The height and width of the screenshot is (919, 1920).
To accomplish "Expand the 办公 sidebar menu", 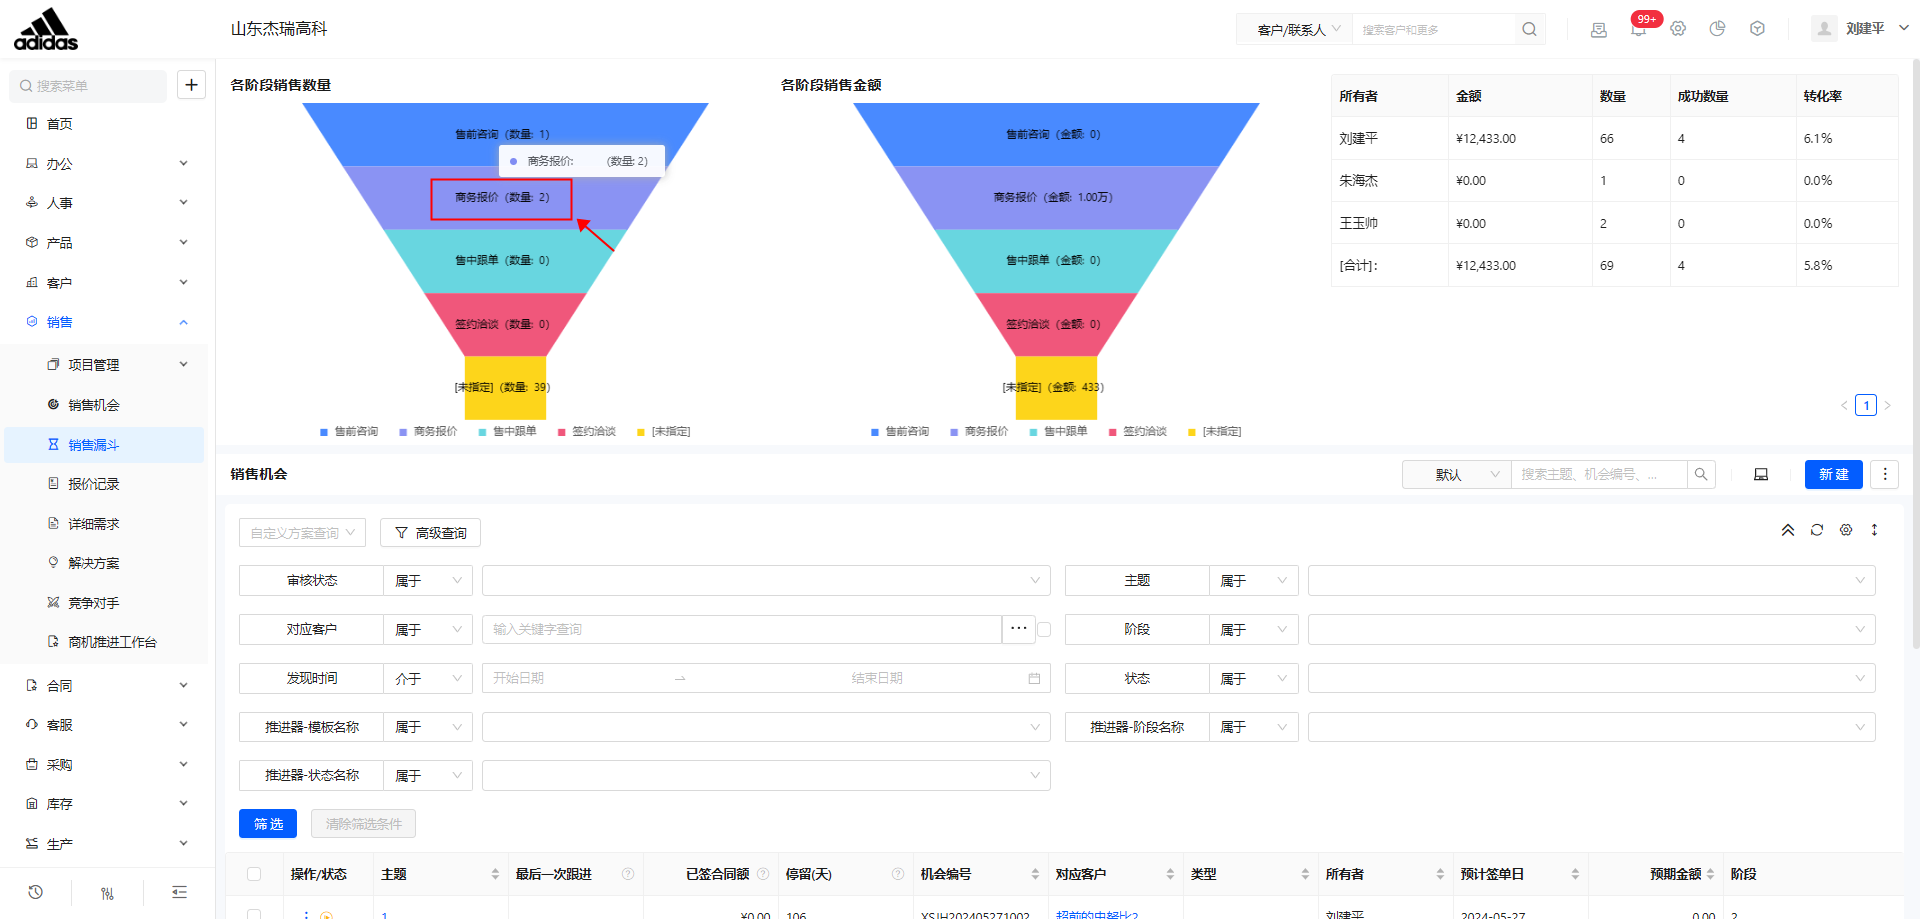I will [x=107, y=163].
